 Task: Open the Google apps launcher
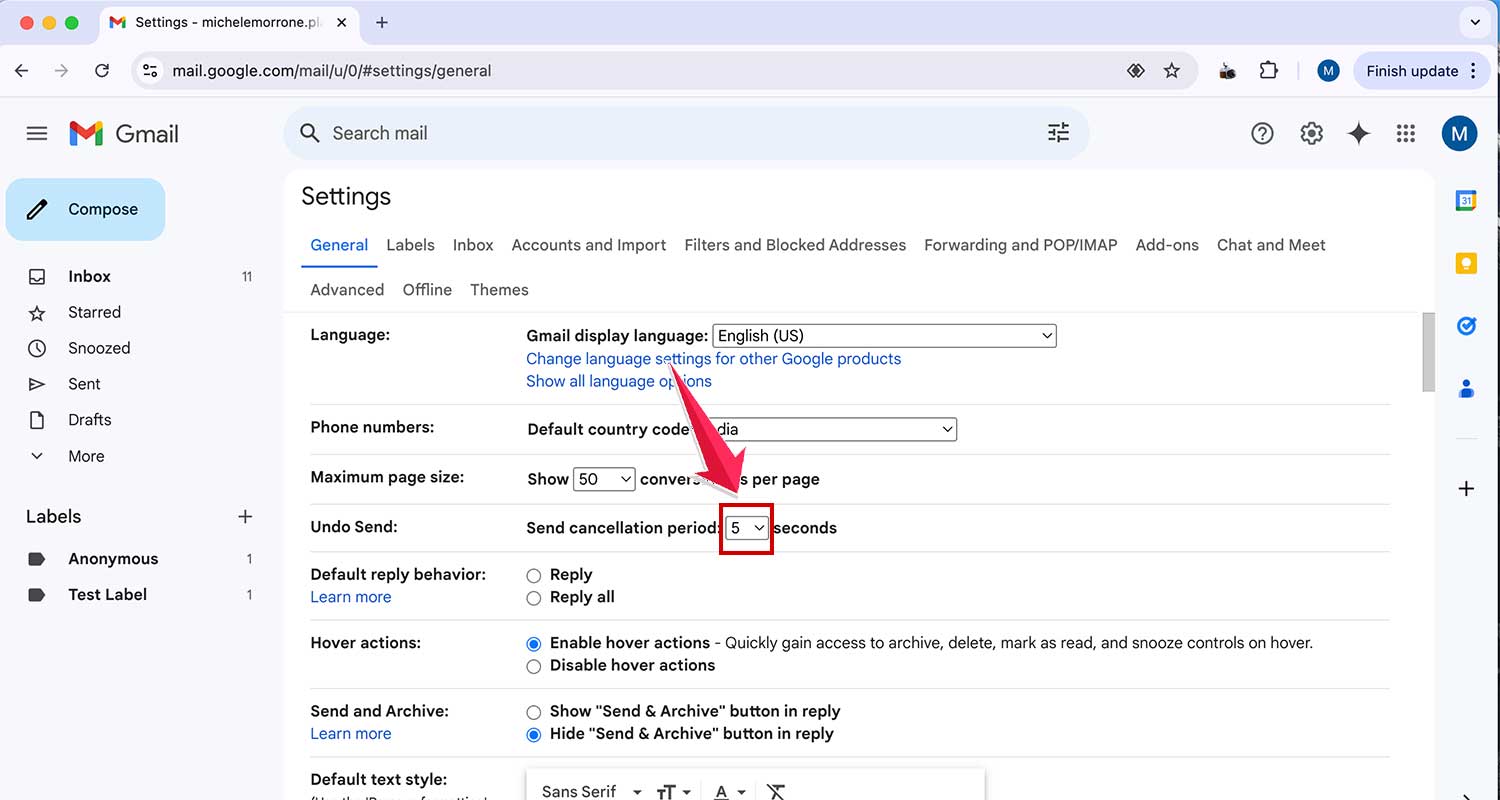point(1405,132)
